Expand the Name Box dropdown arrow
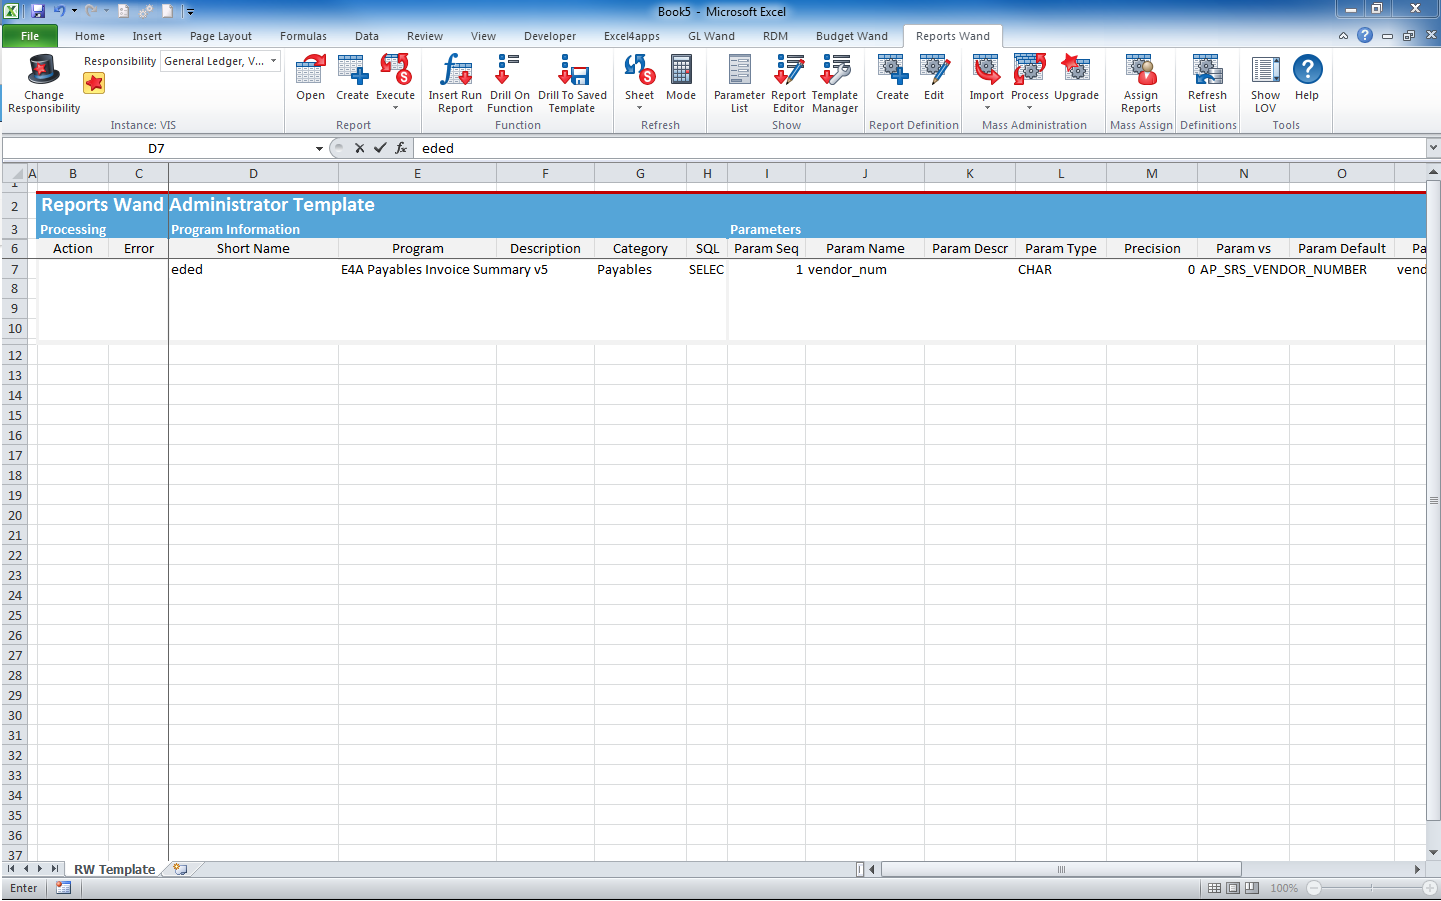The width and height of the screenshot is (1441, 901). coord(319,148)
